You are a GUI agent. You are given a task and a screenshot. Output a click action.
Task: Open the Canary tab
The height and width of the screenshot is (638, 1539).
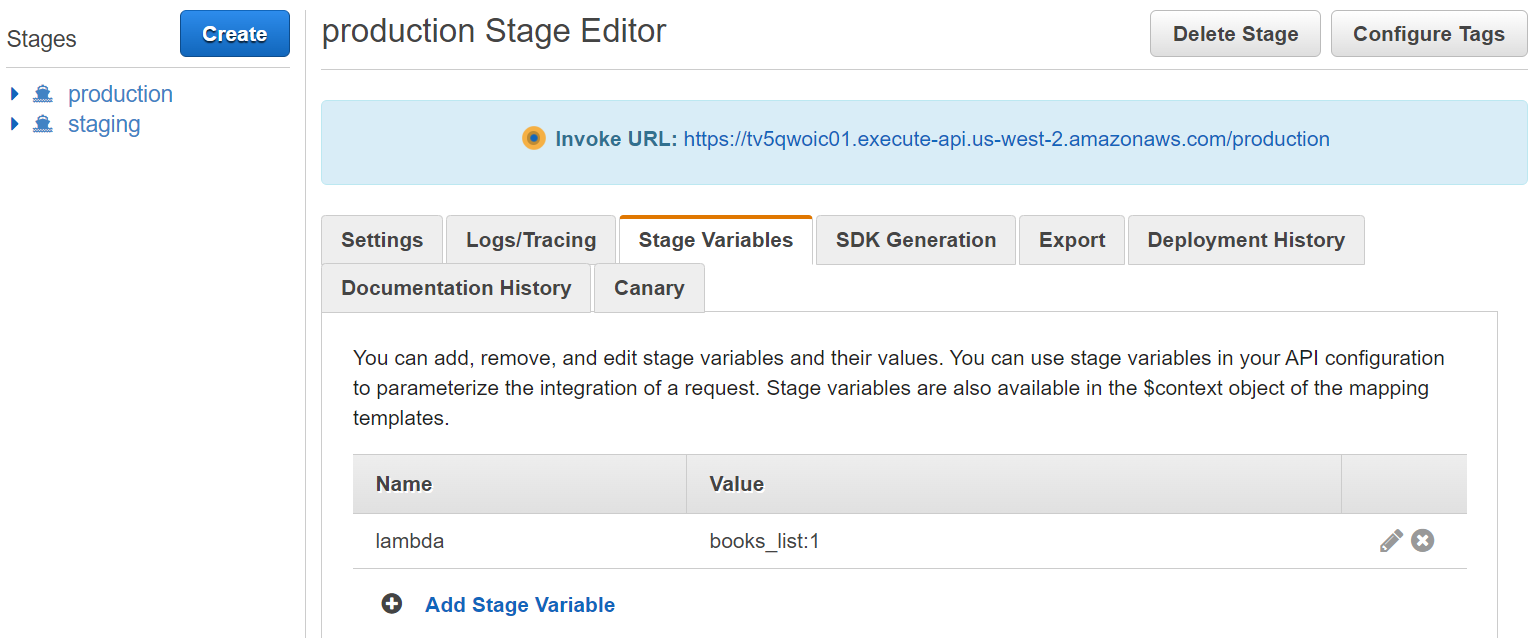click(649, 288)
